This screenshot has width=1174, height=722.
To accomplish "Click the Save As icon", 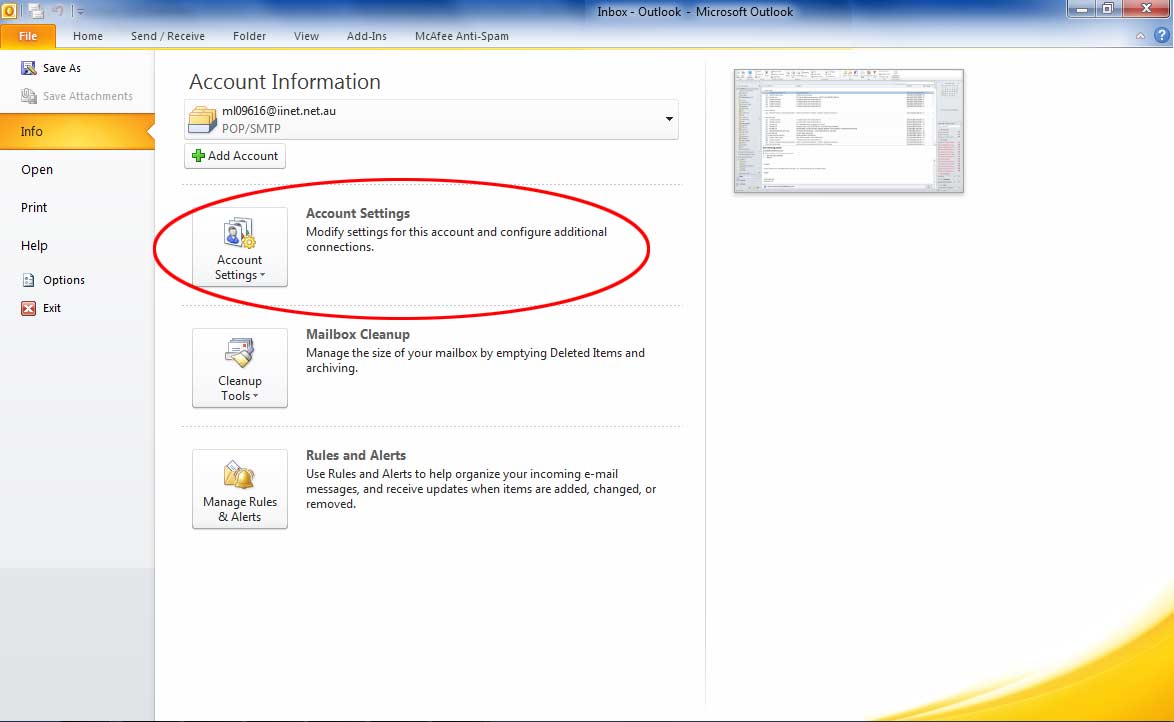I will (28, 68).
